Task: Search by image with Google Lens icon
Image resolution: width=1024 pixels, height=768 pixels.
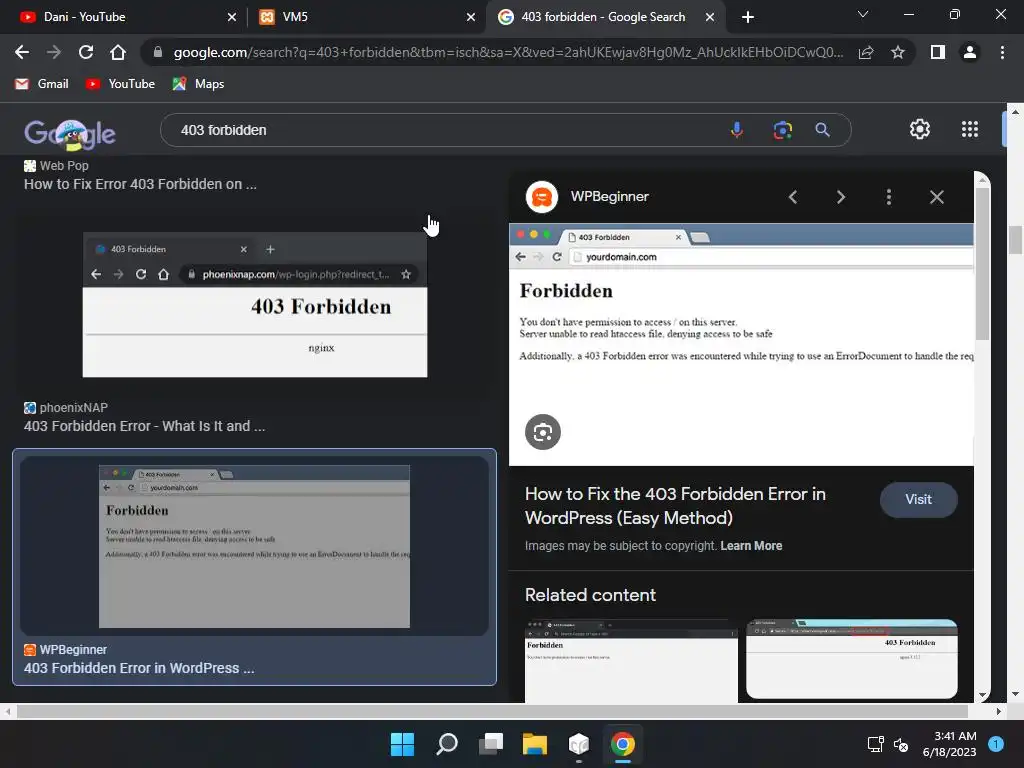Action: (x=782, y=130)
